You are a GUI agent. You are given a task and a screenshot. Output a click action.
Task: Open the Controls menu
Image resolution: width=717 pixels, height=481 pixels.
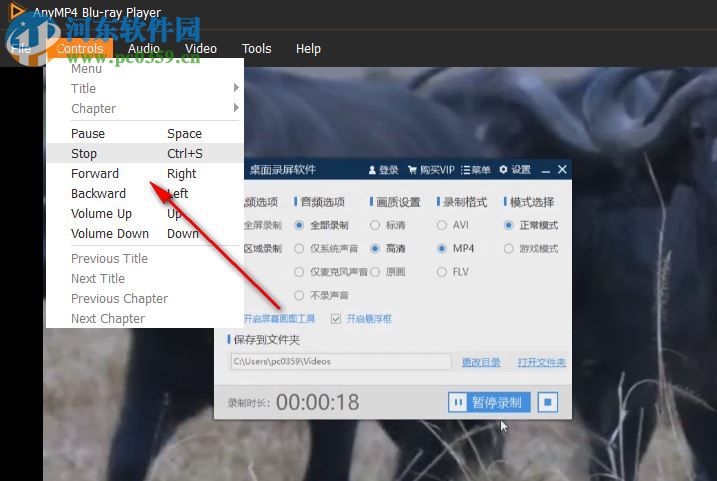click(80, 48)
